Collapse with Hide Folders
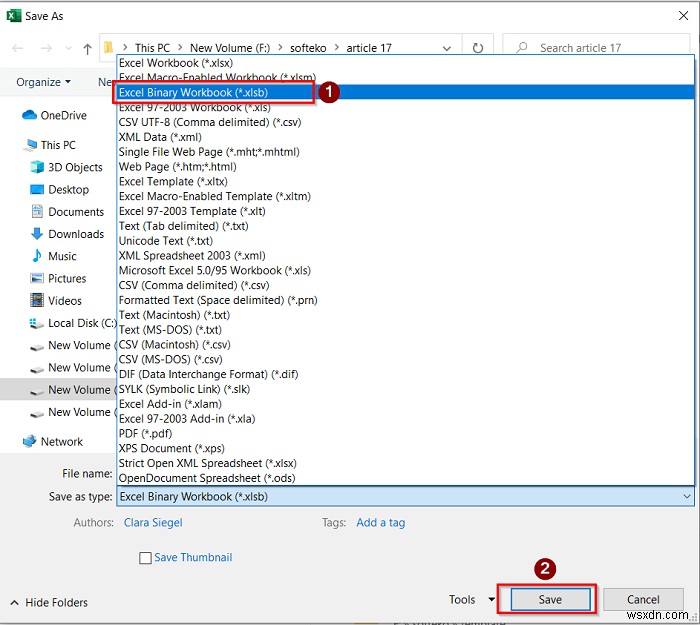 (49, 602)
